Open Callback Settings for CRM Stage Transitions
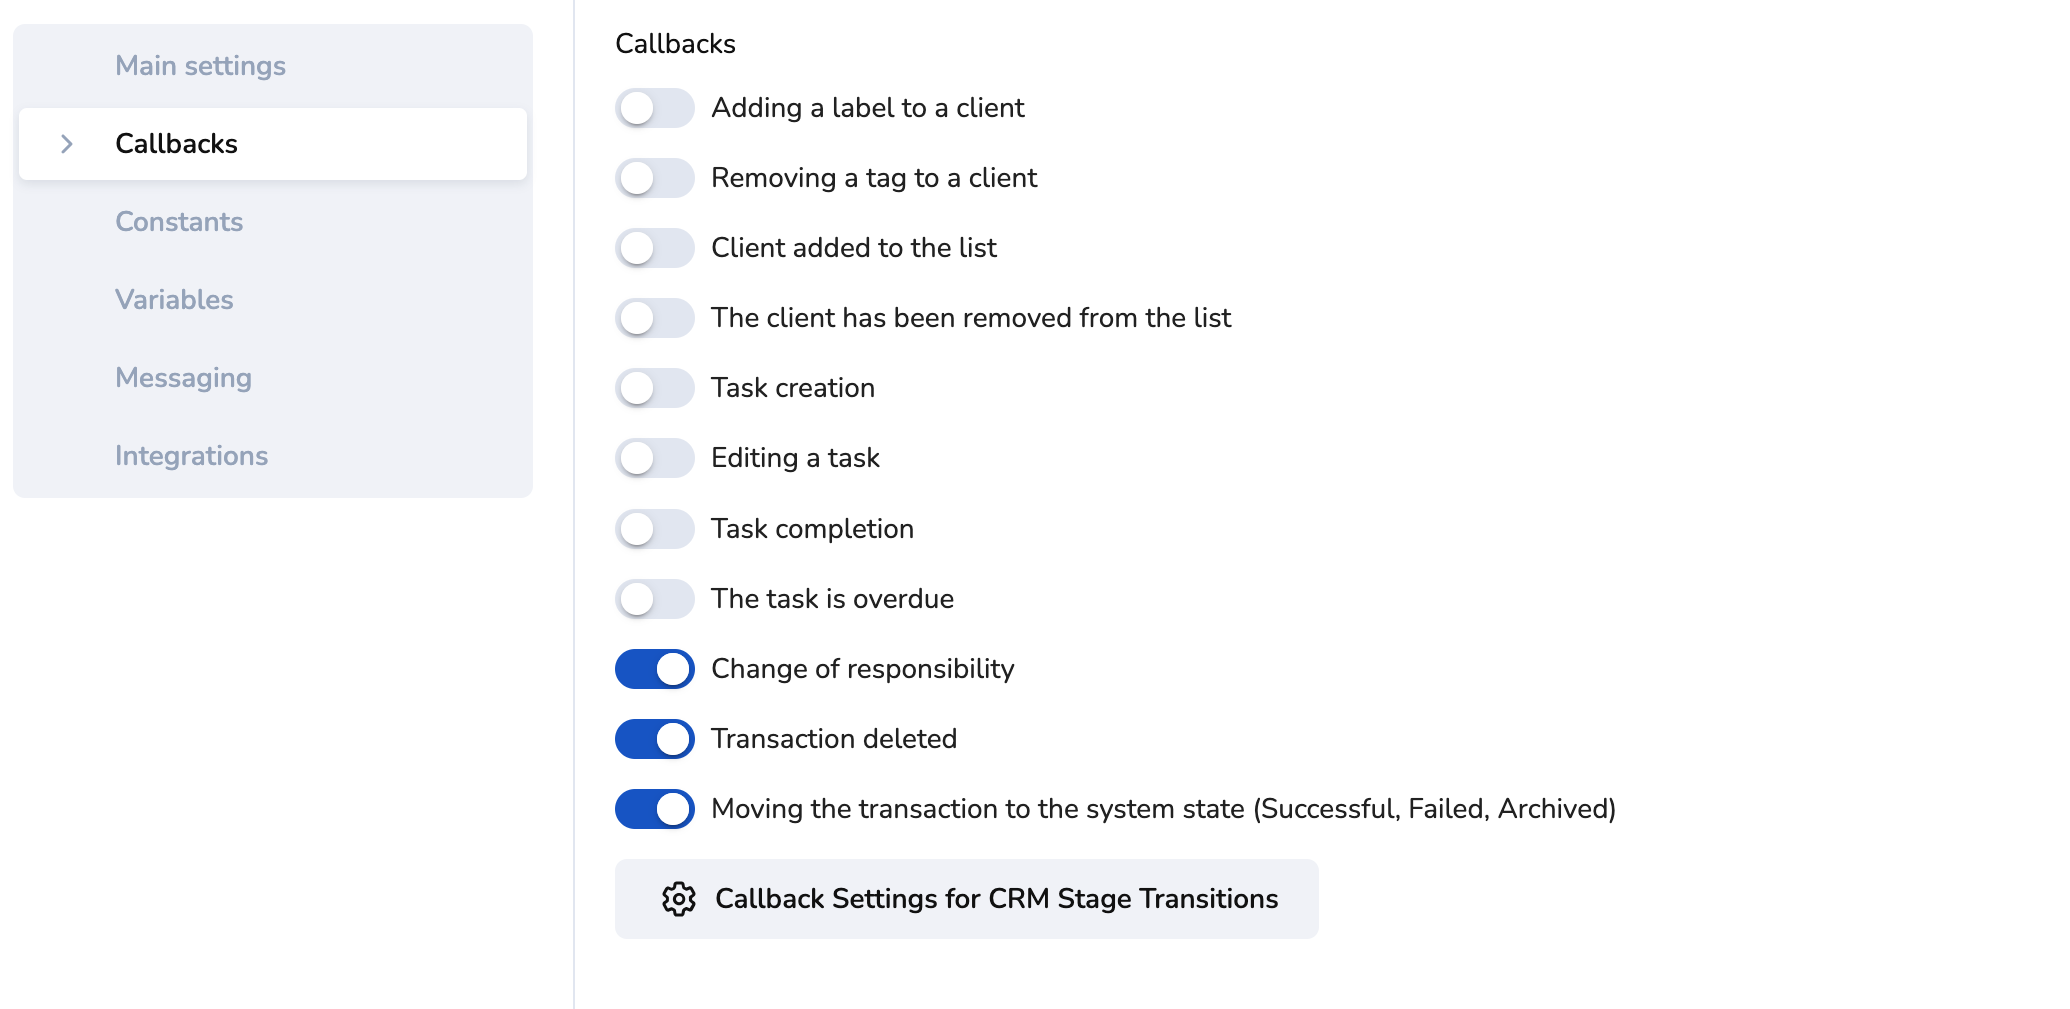 point(995,899)
